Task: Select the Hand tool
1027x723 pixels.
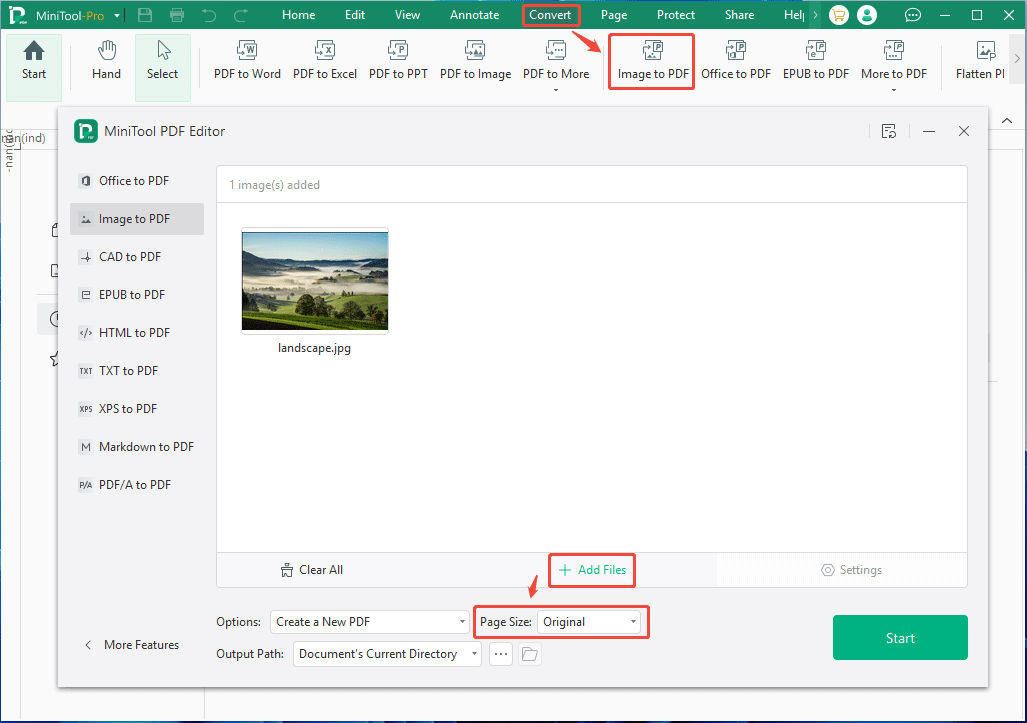Action: click(x=106, y=61)
